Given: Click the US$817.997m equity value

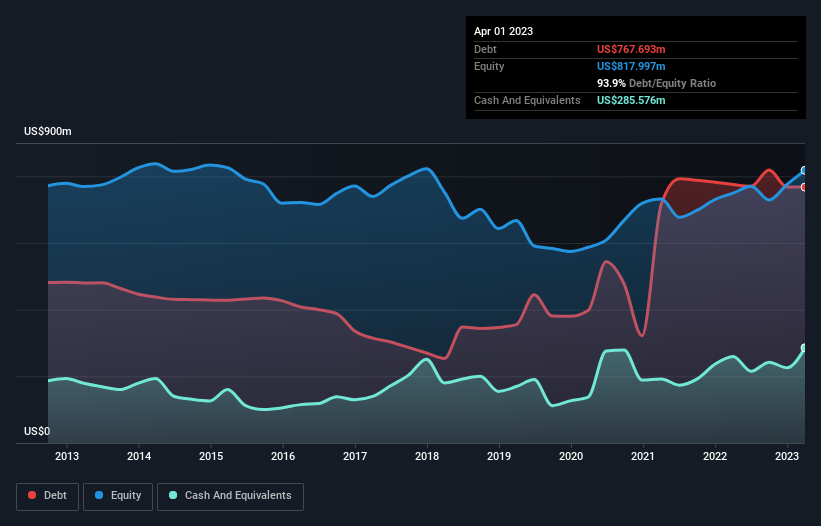Looking at the screenshot, I should tap(631, 66).
